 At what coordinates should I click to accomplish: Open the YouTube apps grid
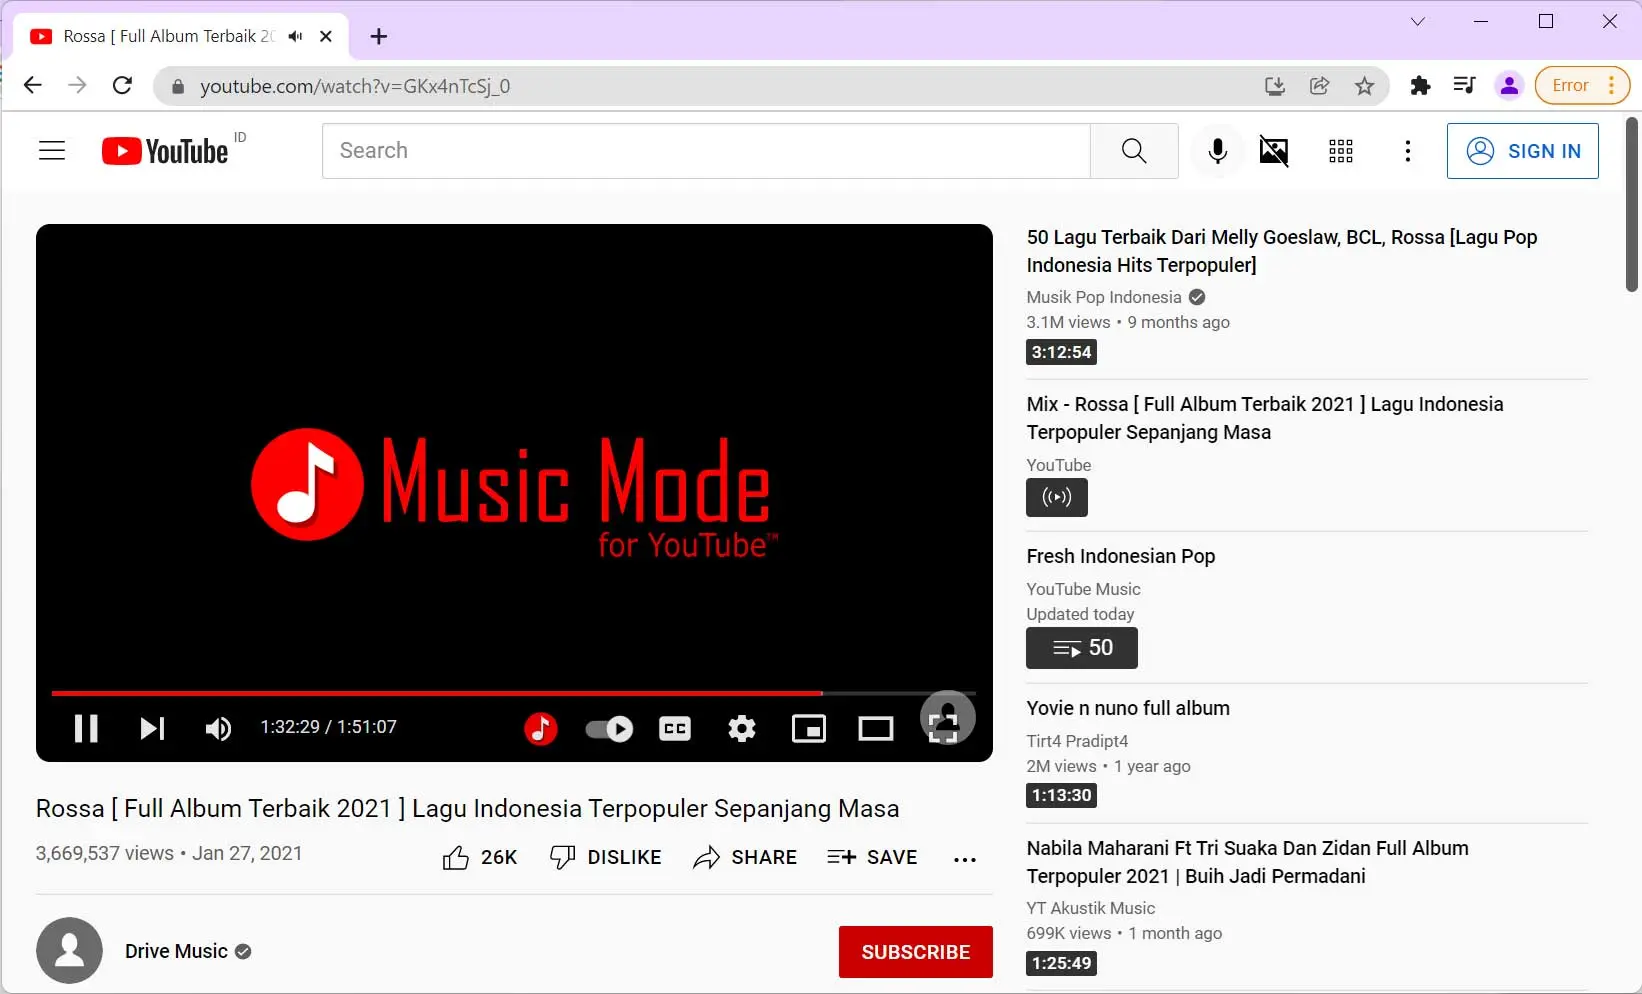(1340, 151)
